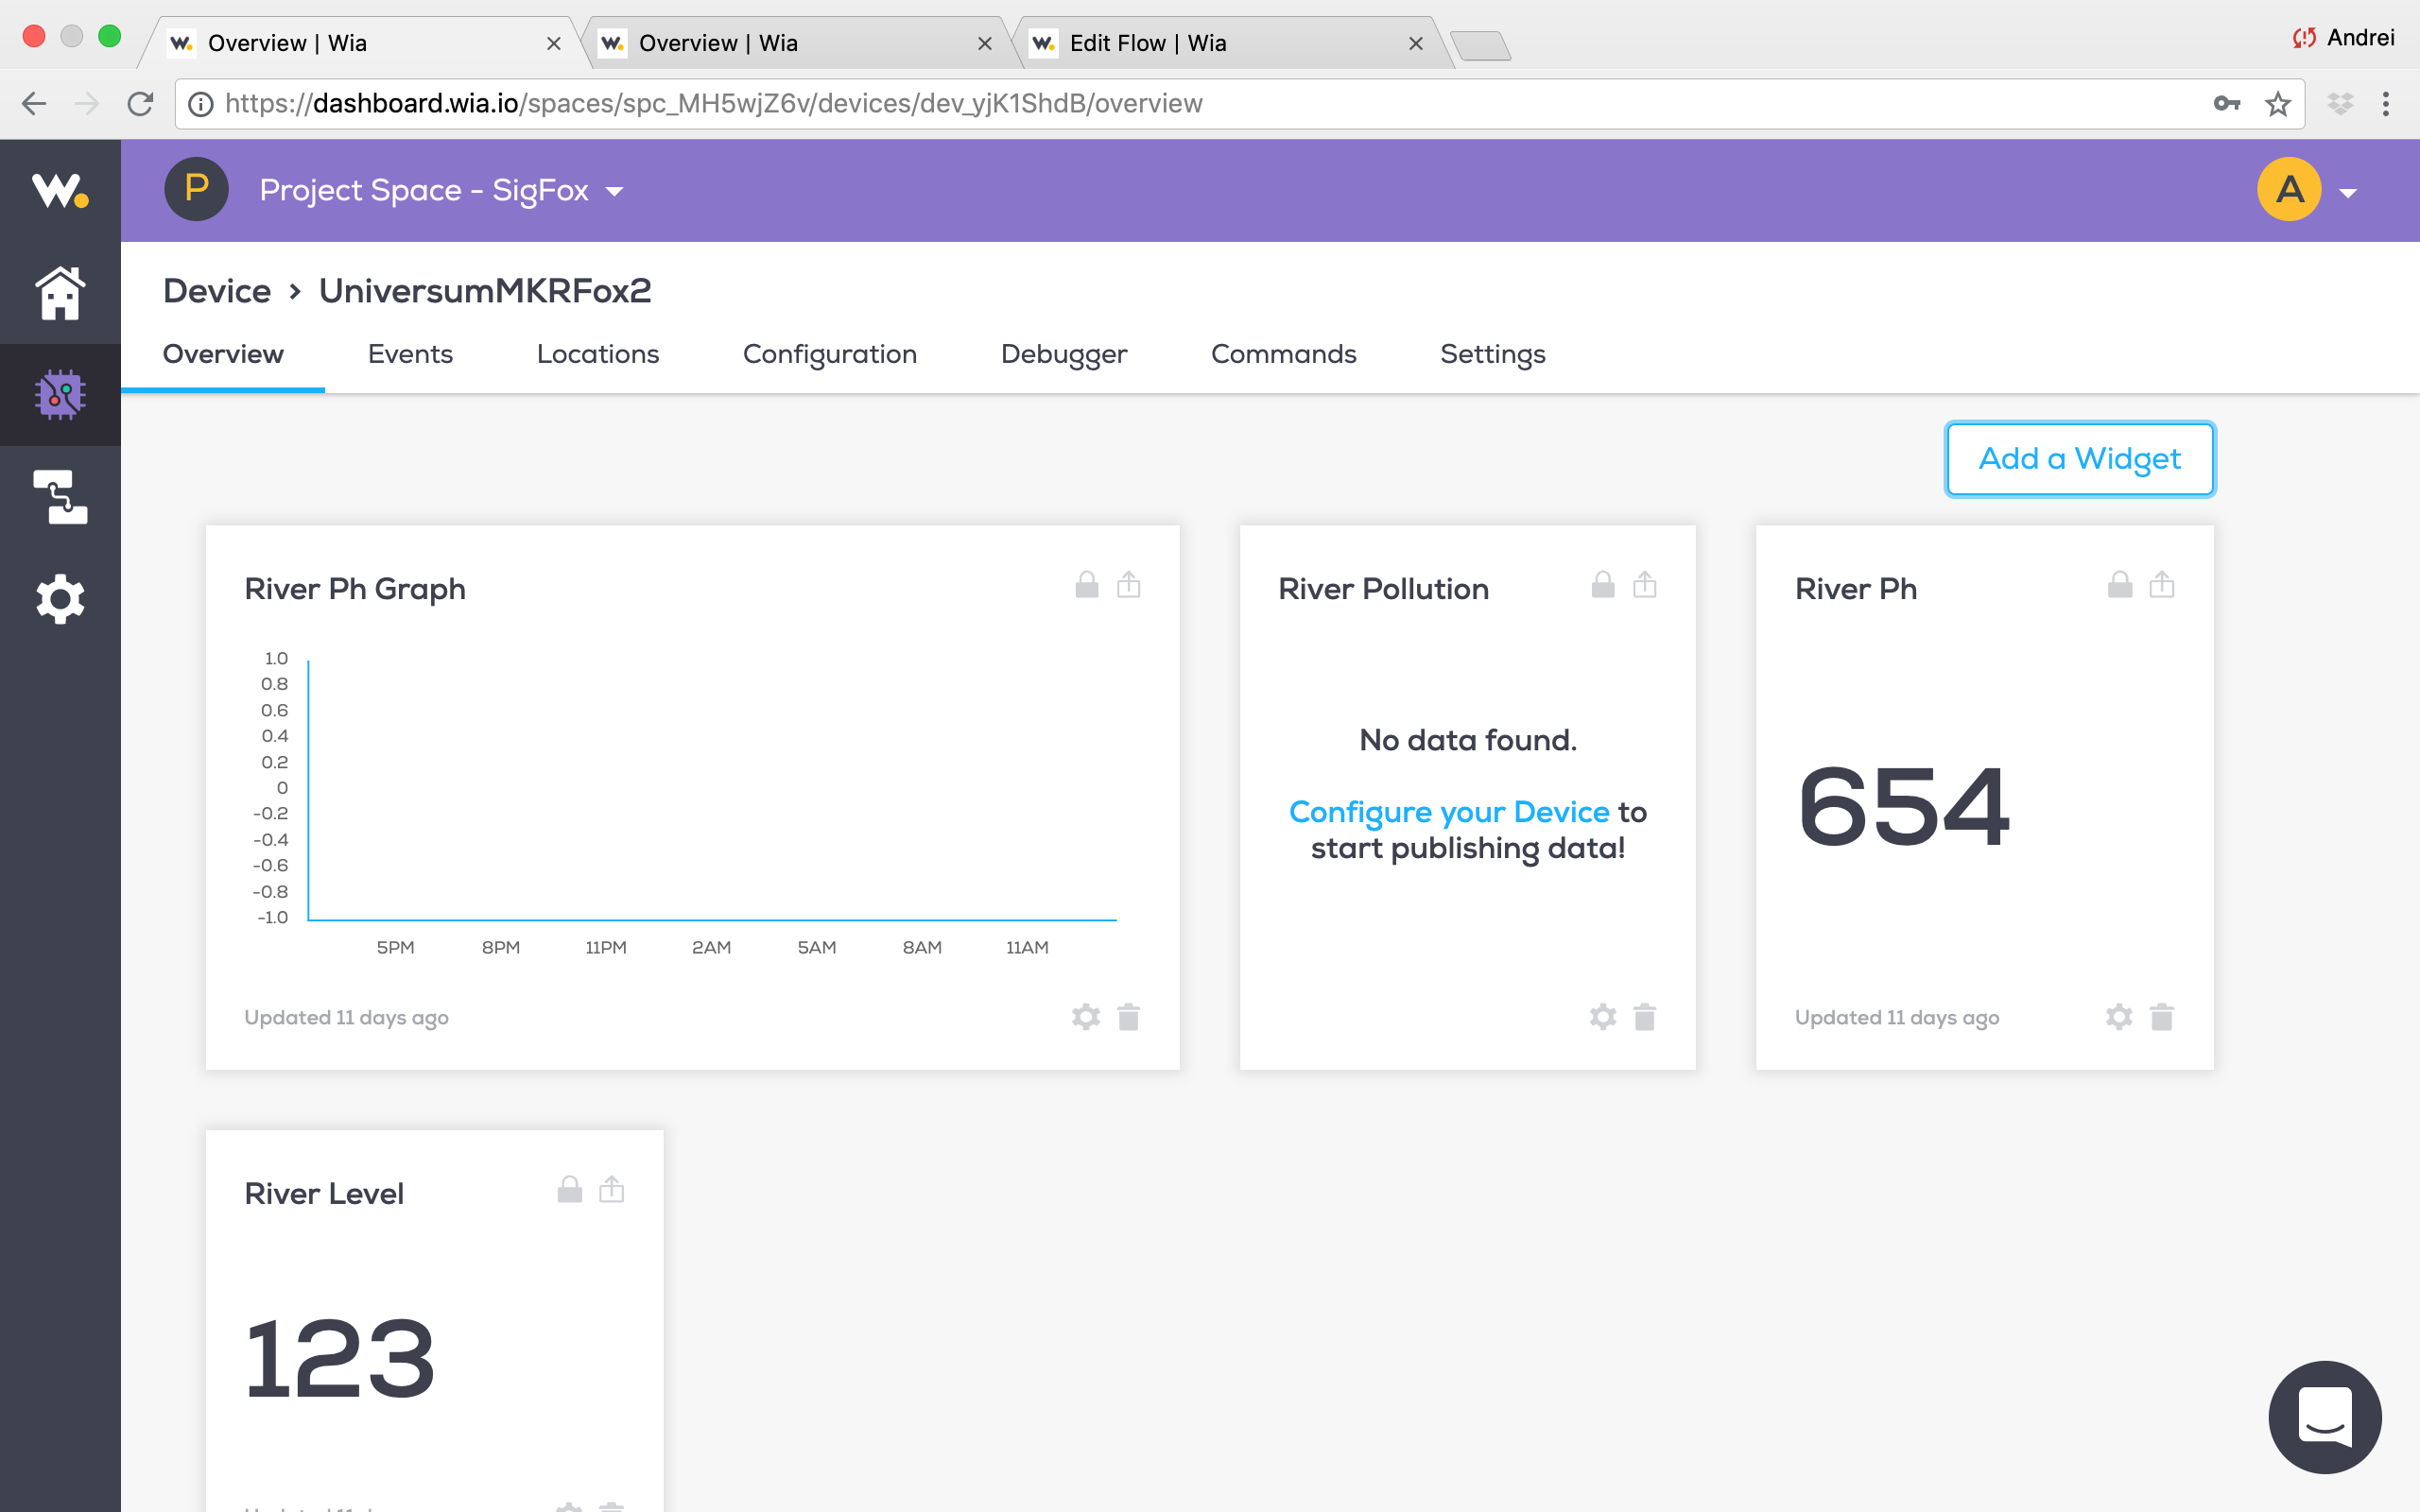The image size is (2420, 1512).
Task: Toggle lock on River Level widget
Action: coord(569,1190)
